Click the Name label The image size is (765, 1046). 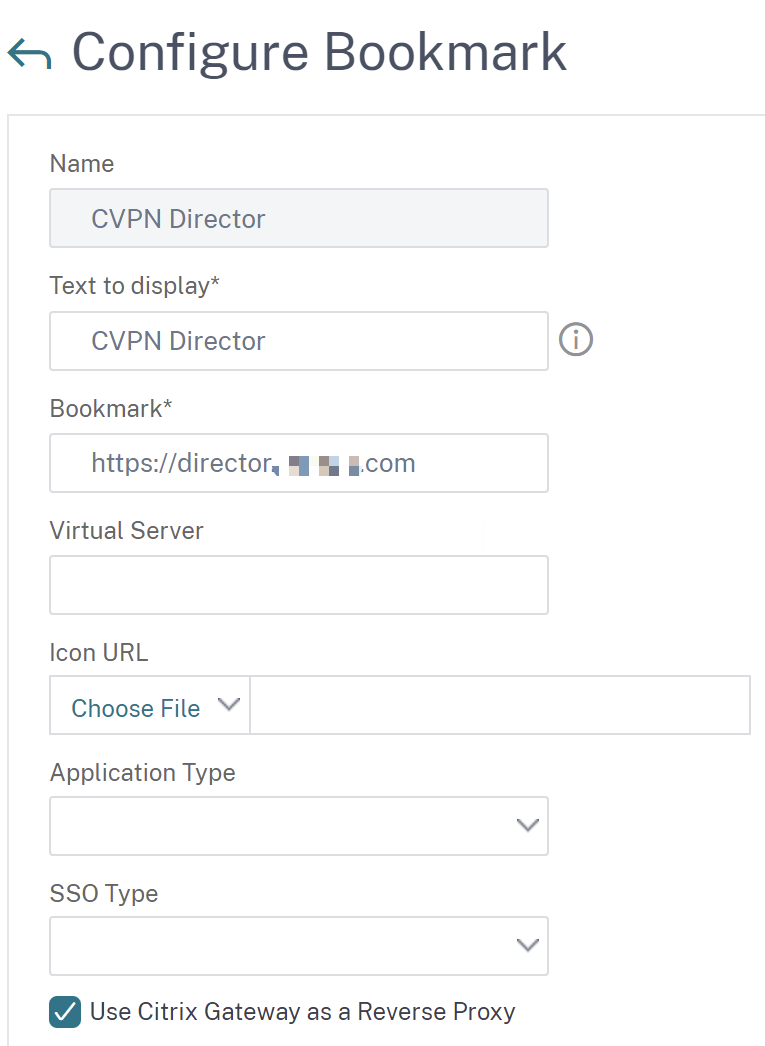click(81, 163)
